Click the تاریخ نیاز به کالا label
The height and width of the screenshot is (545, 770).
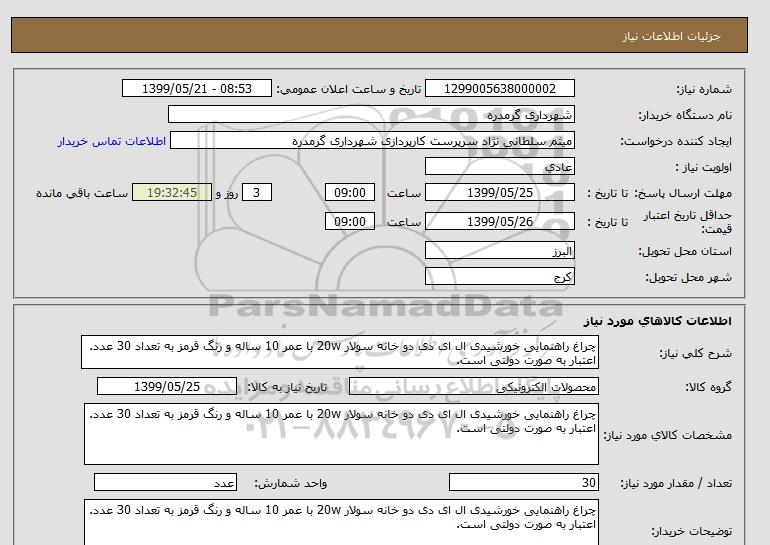click(x=287, y=387)
